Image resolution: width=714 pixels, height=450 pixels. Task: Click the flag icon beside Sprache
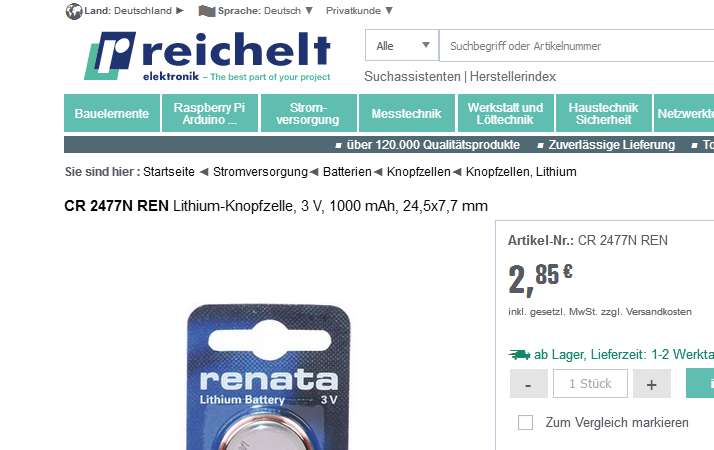(207, 11)
